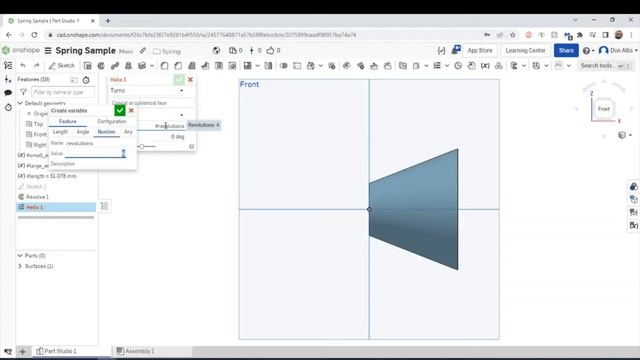Select the Helix 1 feature in list

[x=56, y=207]
